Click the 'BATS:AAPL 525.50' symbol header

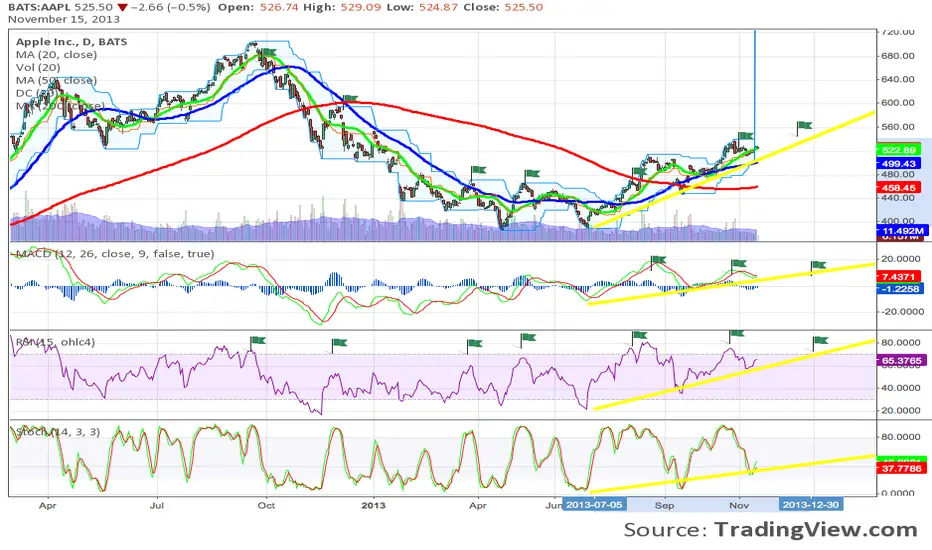pos(60,7)
